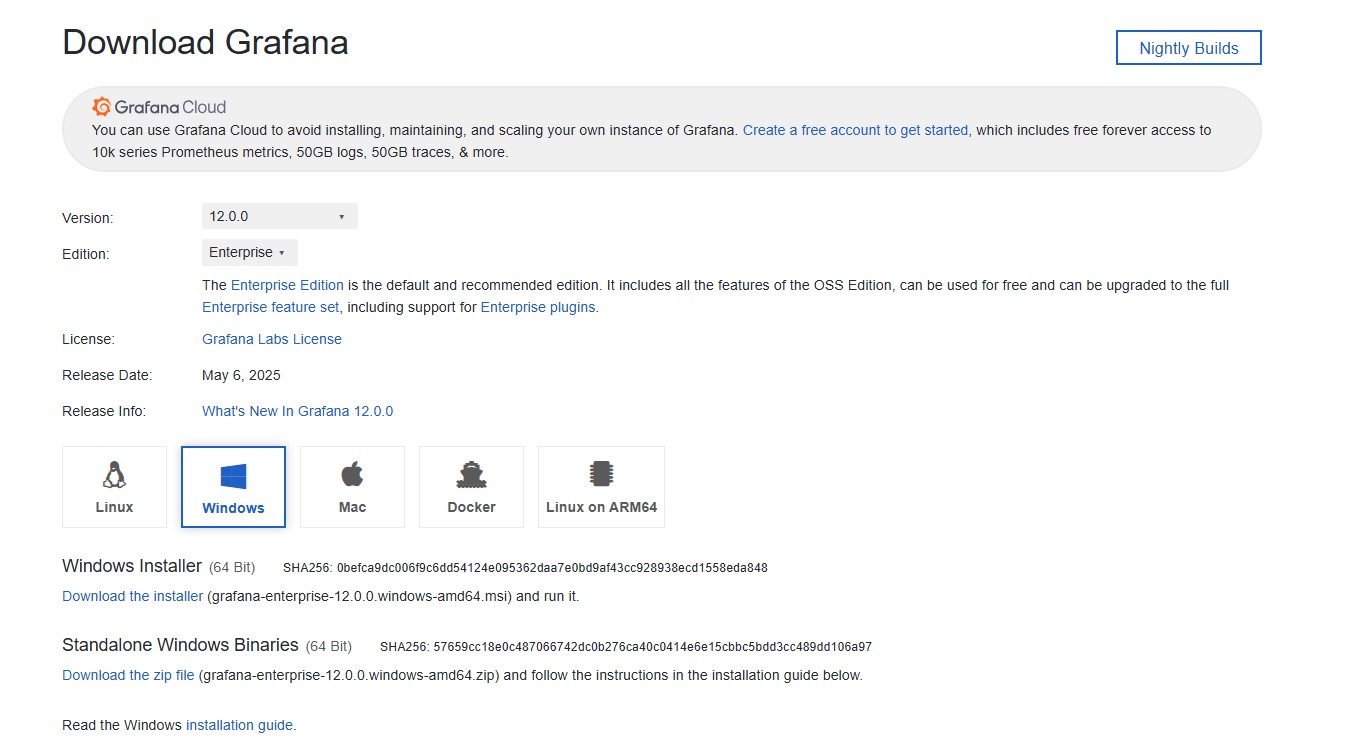Open Nightly Builds page

(x=1188, y=48)
